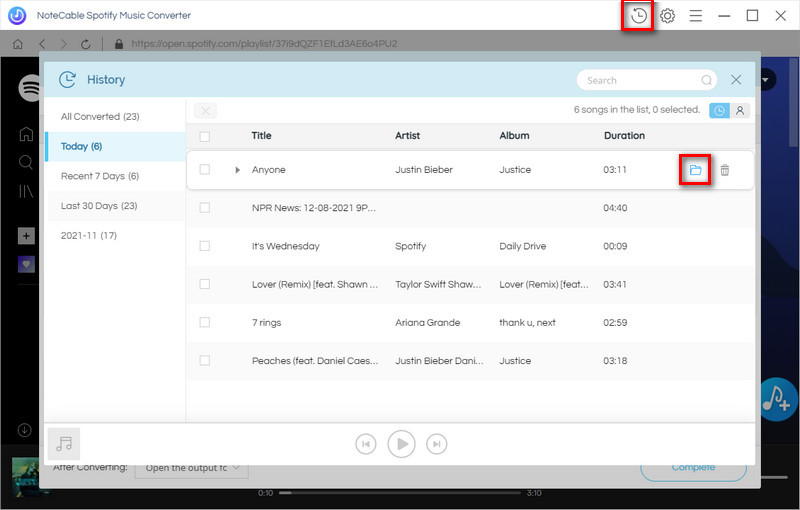Open the After Converting dropdown
Viewport: 800px width, 510px height.
click(191, 468)
